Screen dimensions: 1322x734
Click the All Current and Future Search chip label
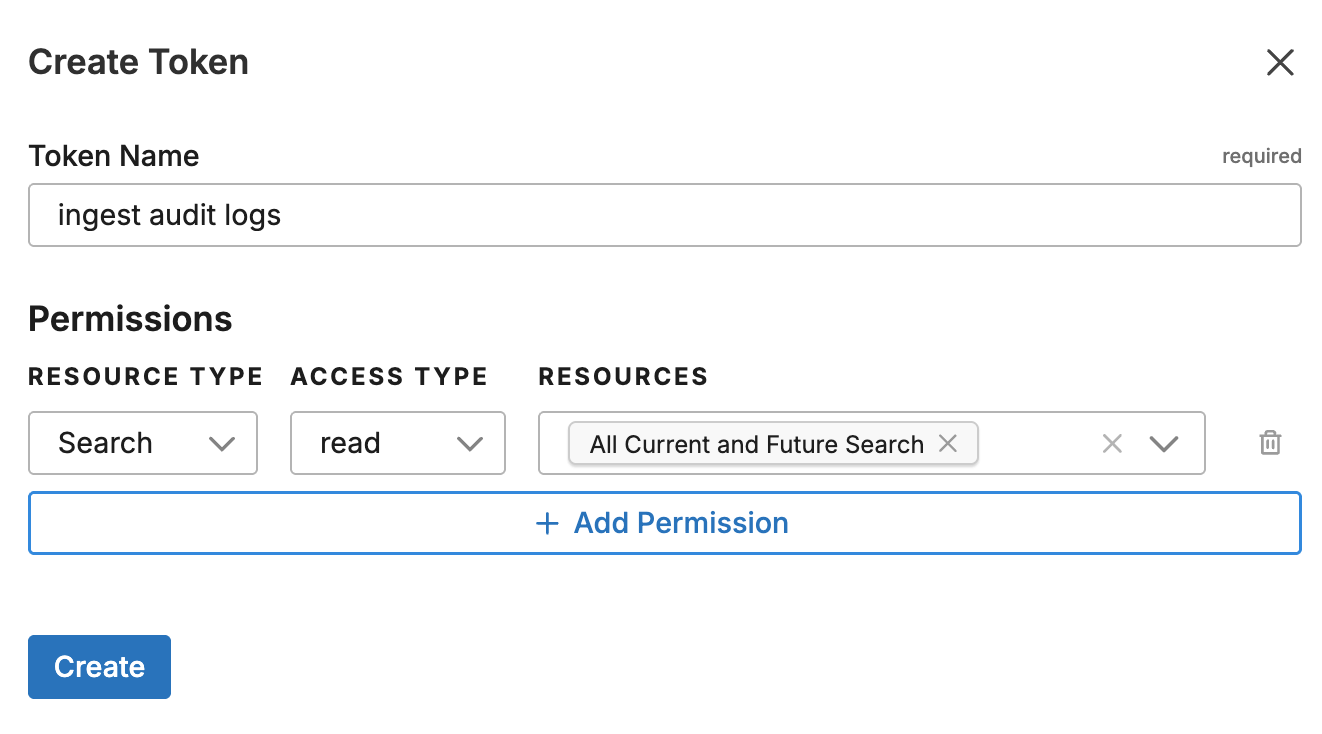[756, 444]
